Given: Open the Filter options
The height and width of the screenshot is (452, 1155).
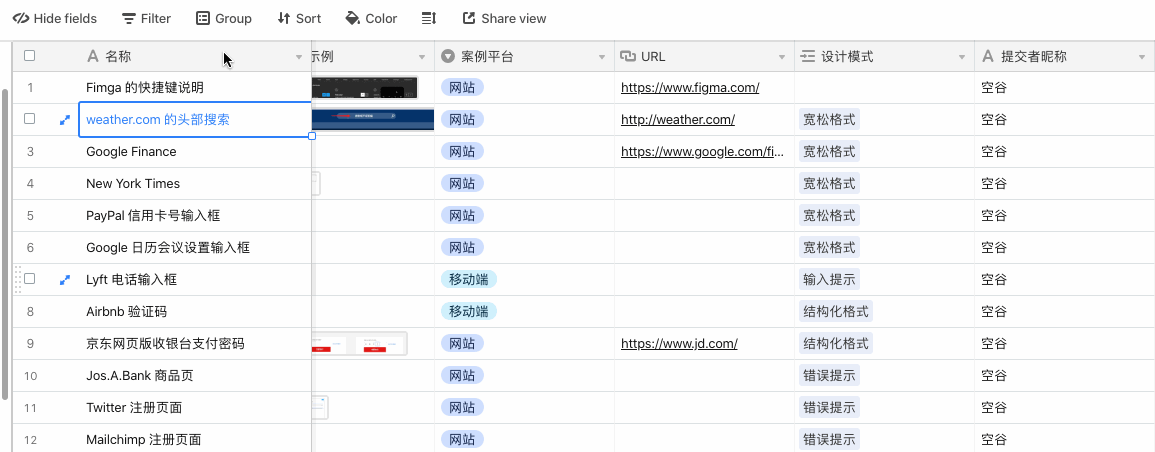Looking at the screenshot, I should pyautogui.click(x=146, y=18).
